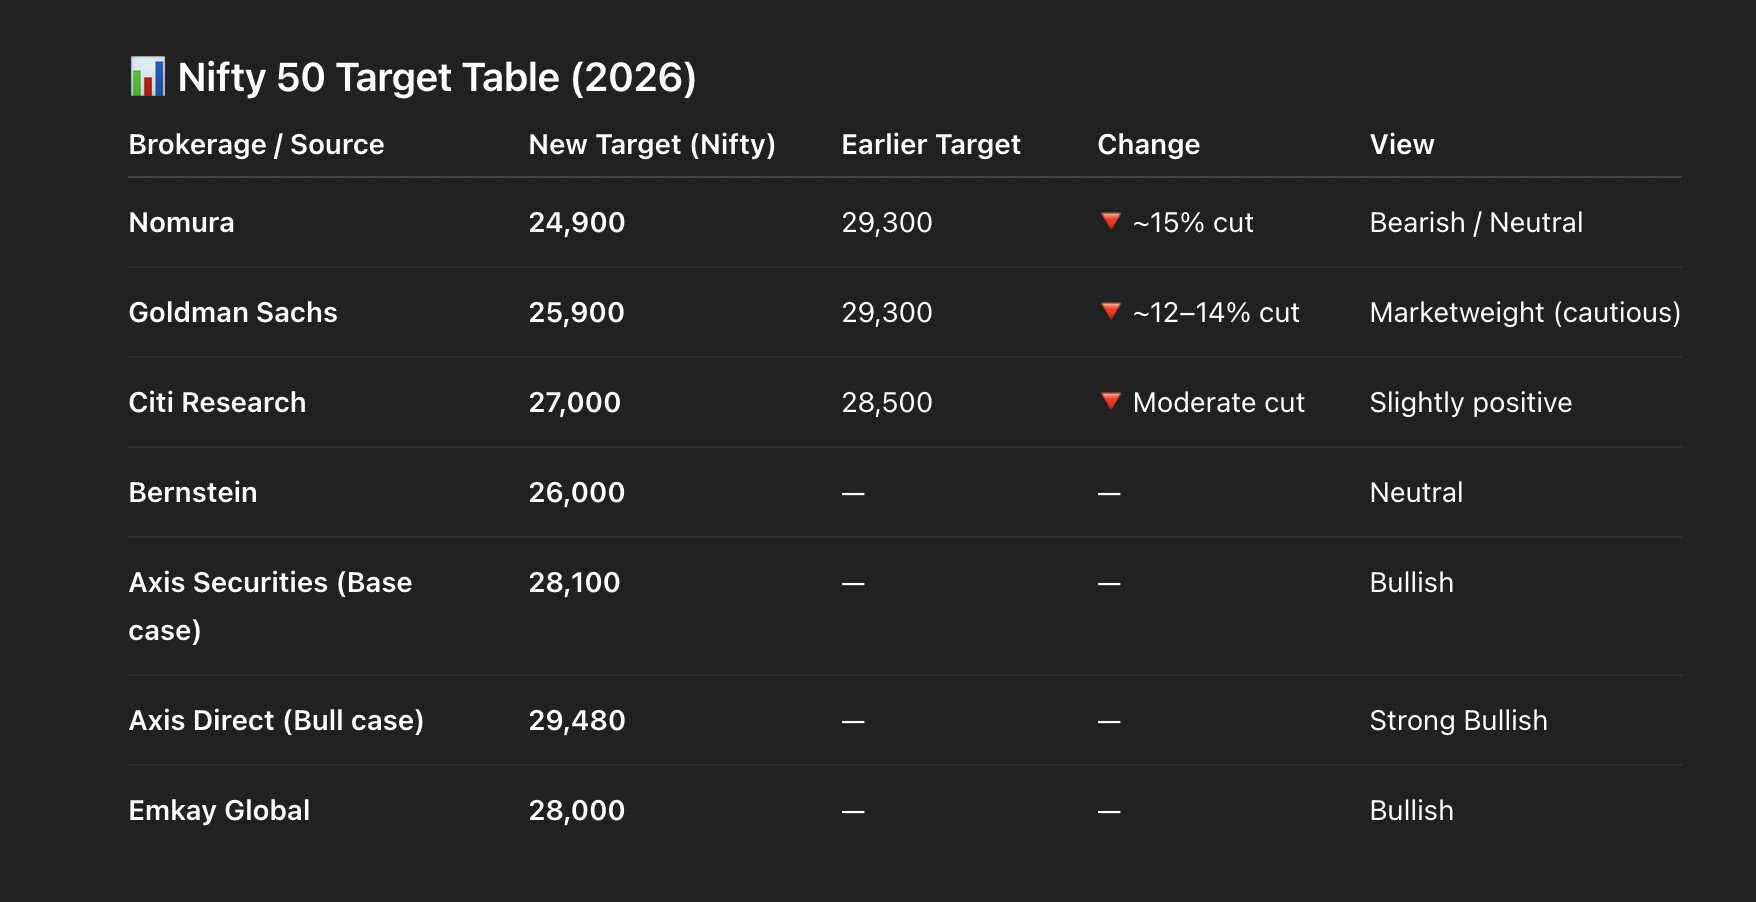Click Citi Research in the table
Viewport: 1756px width, 902px height.
tap(217, 402)
